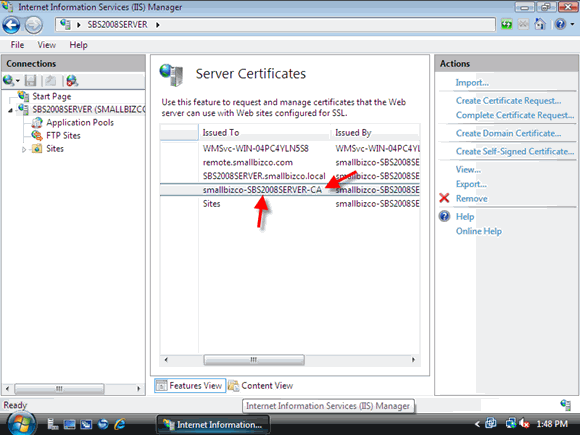Click the View... action link

468,169
